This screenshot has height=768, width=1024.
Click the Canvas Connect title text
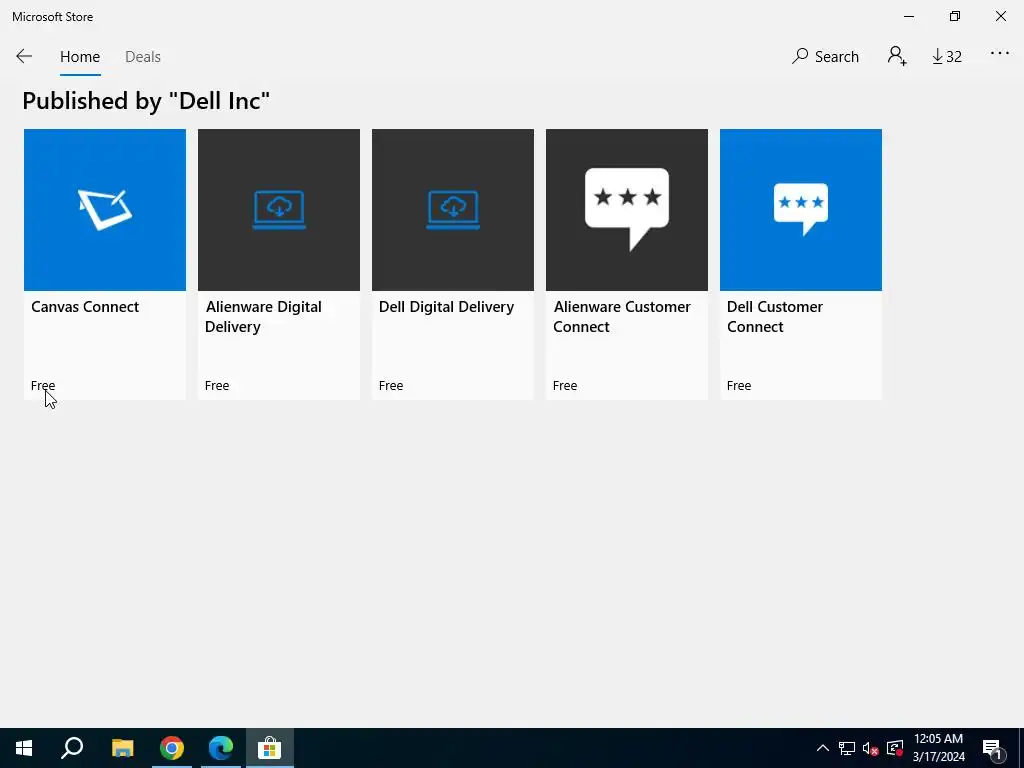(85, 307)
